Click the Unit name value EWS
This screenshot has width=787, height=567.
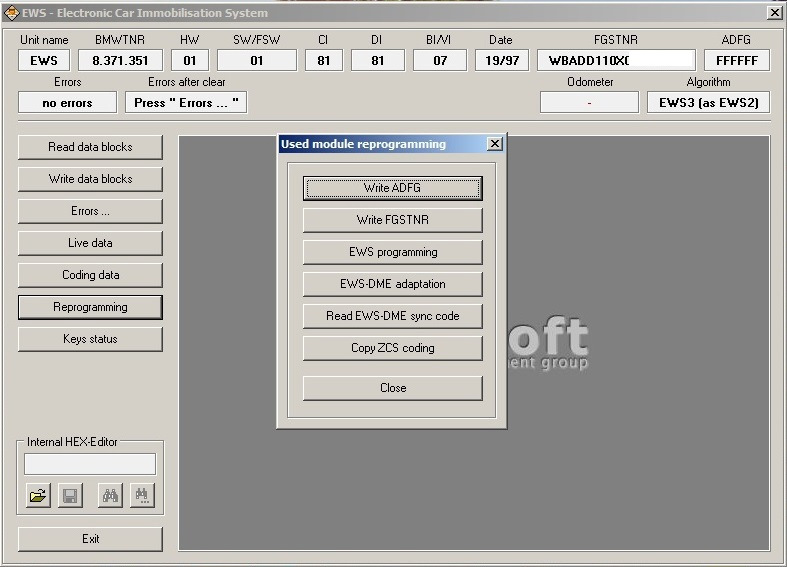click(44, 61)
